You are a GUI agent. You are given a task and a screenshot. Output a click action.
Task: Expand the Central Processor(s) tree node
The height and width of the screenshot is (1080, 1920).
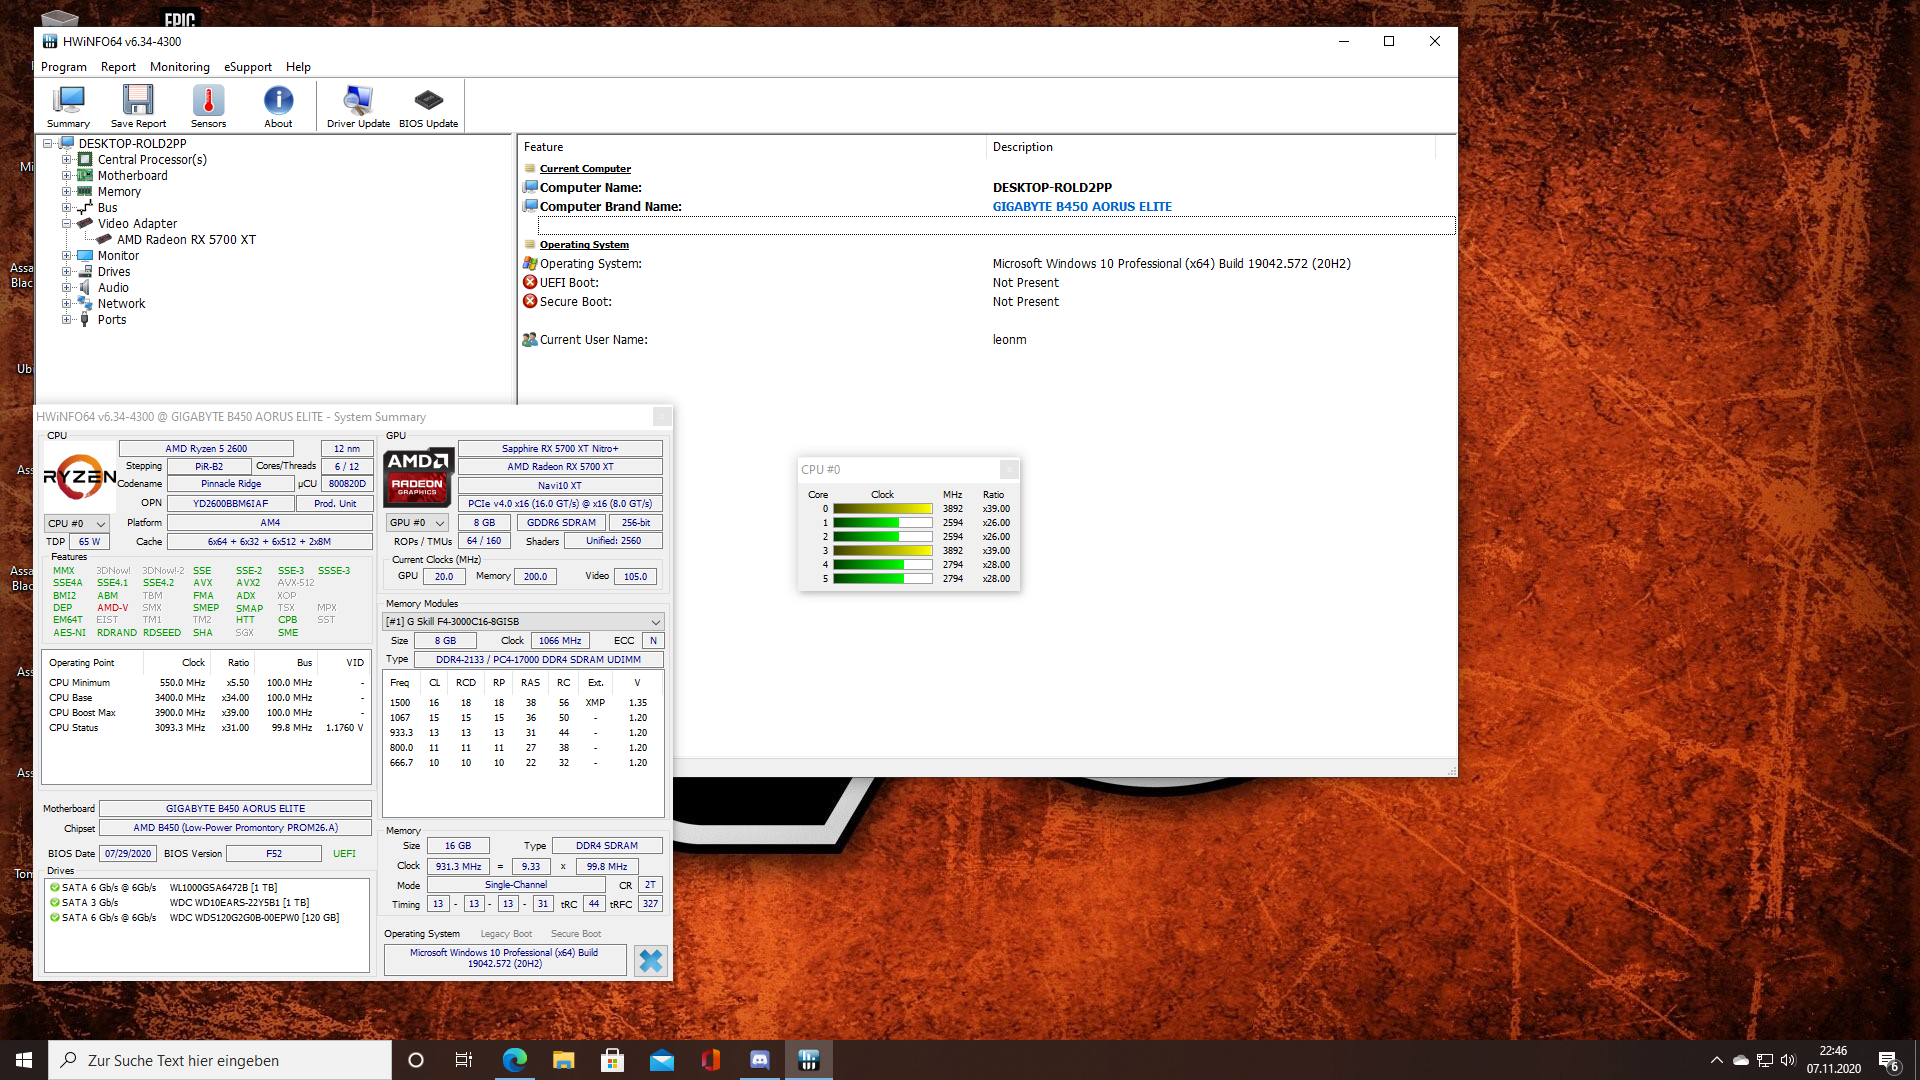point(66,160)
